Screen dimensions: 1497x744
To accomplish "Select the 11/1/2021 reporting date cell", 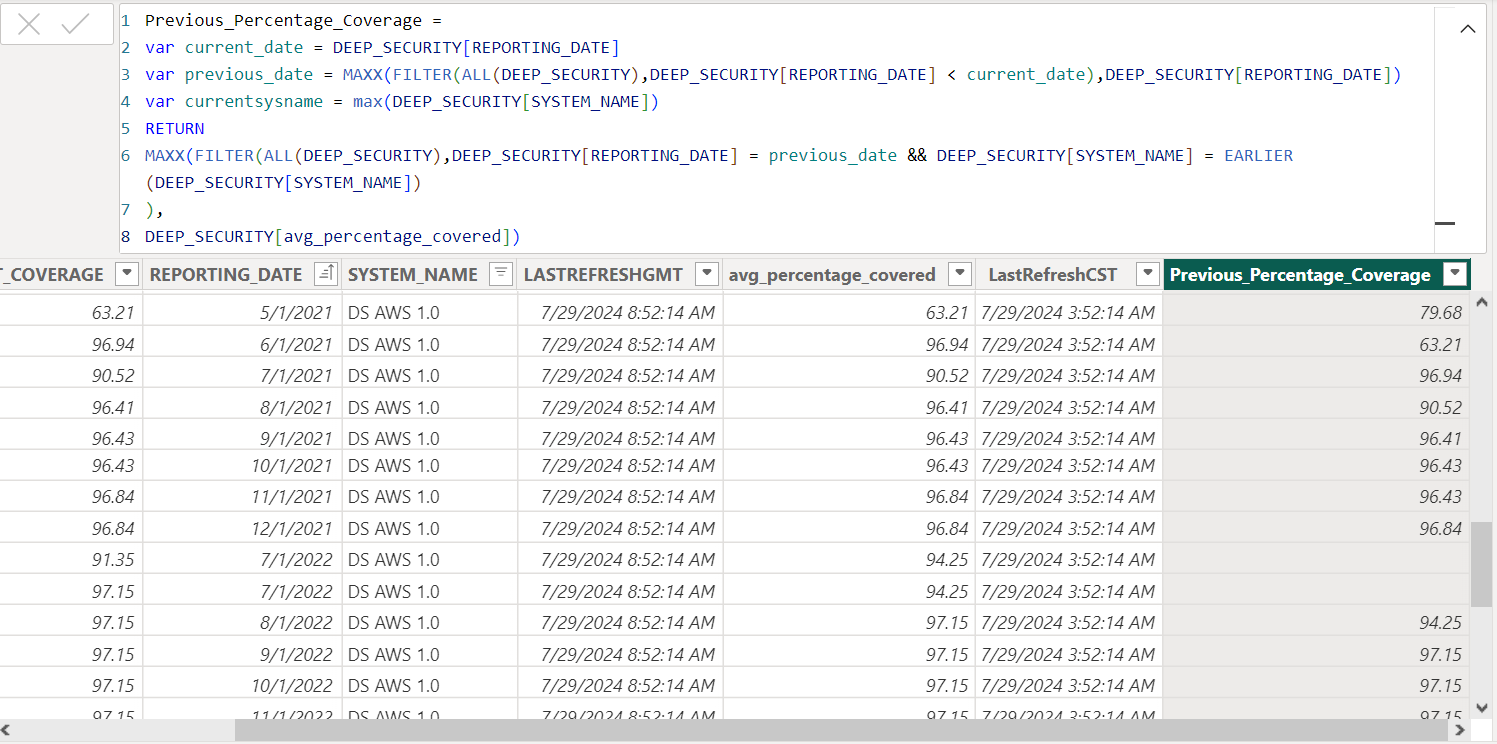I will [242, 497].
